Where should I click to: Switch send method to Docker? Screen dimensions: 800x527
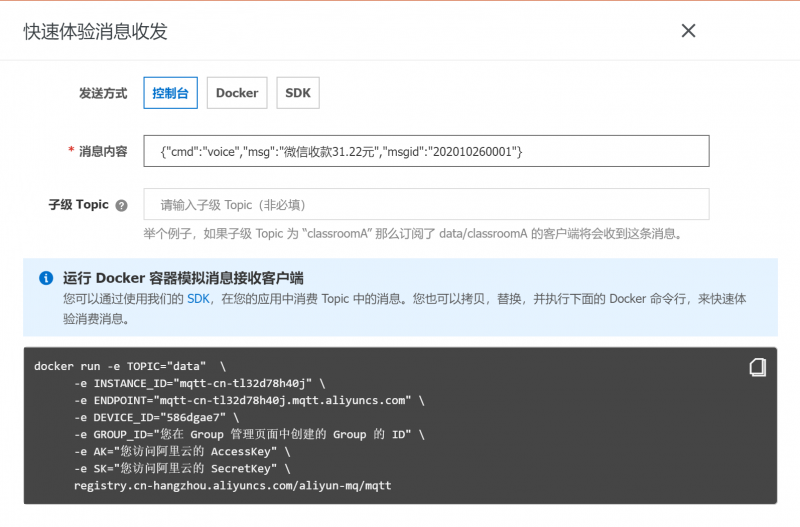coord(237,93)
